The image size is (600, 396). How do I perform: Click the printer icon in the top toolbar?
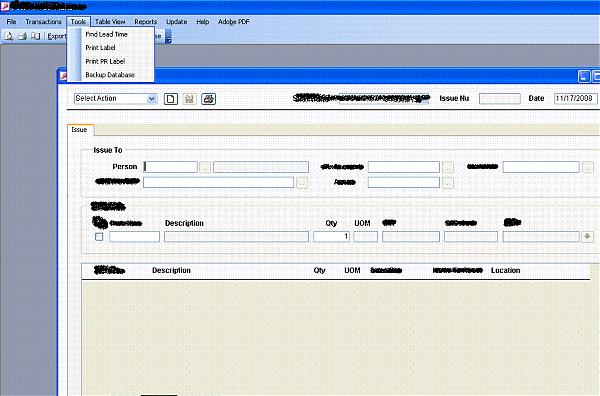(23, 36)
